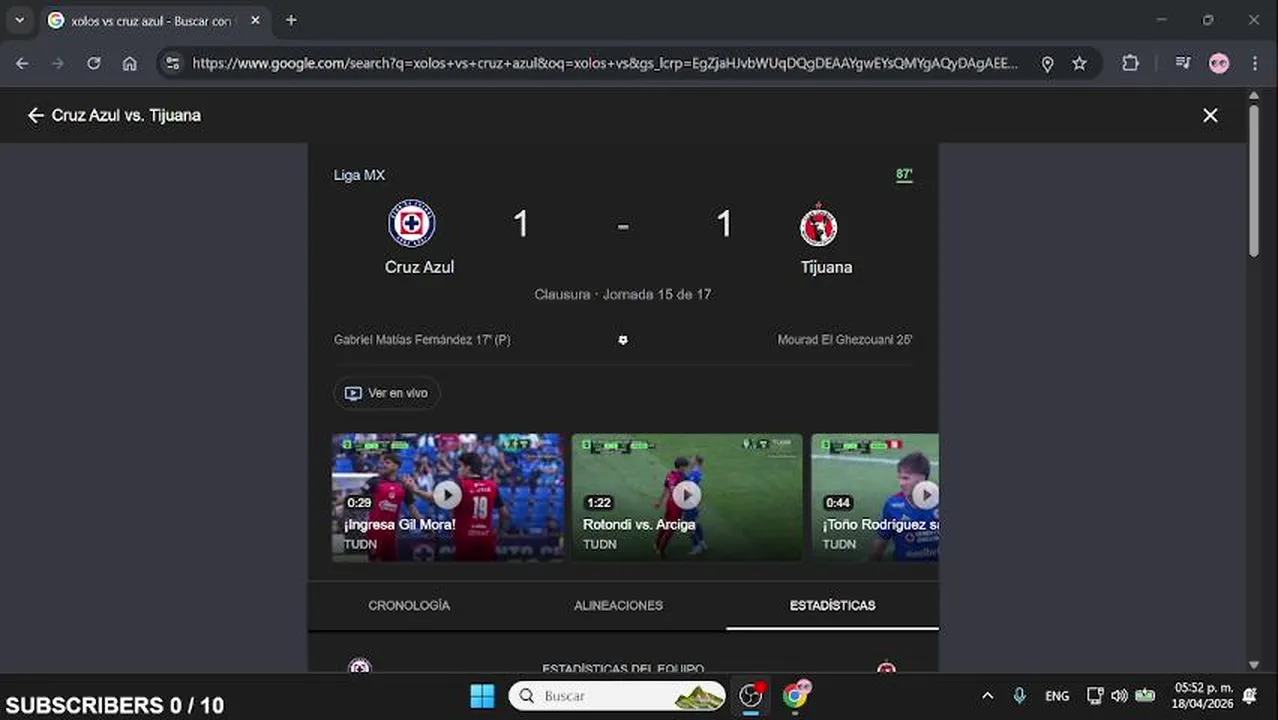Open the tab search dropdown
The image size is (1278, 720).
19,20
